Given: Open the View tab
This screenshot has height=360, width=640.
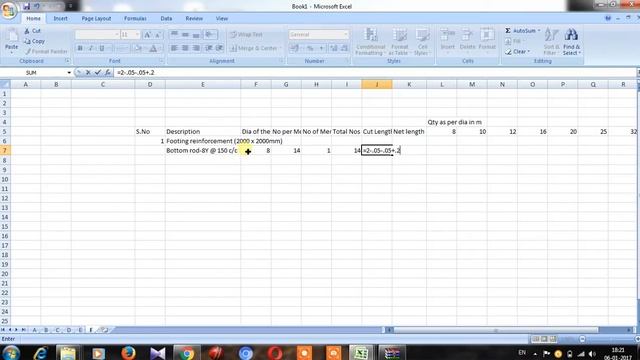Looking at the screenshot, I should coord(222,18).
